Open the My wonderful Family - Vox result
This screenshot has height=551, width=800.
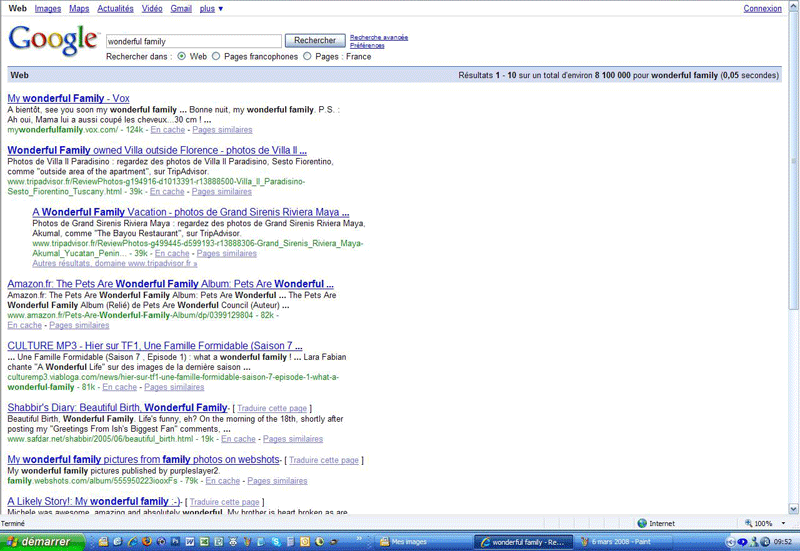tap(68, 98)
